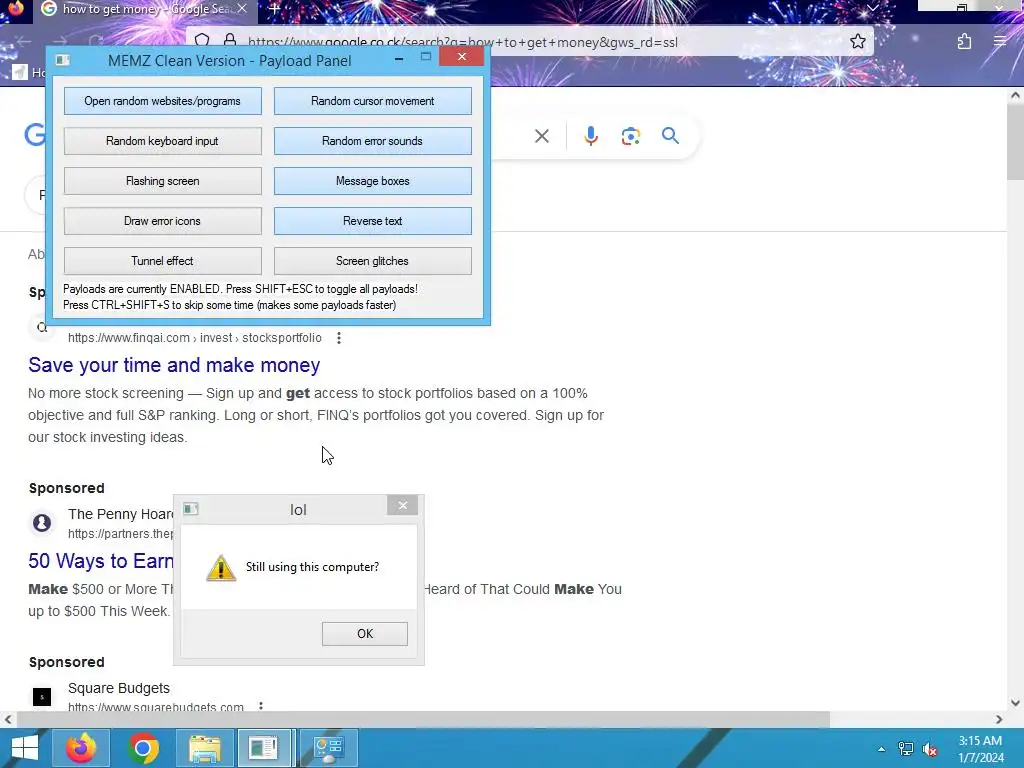
Task: Click the shield tracking protection icon
Action: pos(202,40)
